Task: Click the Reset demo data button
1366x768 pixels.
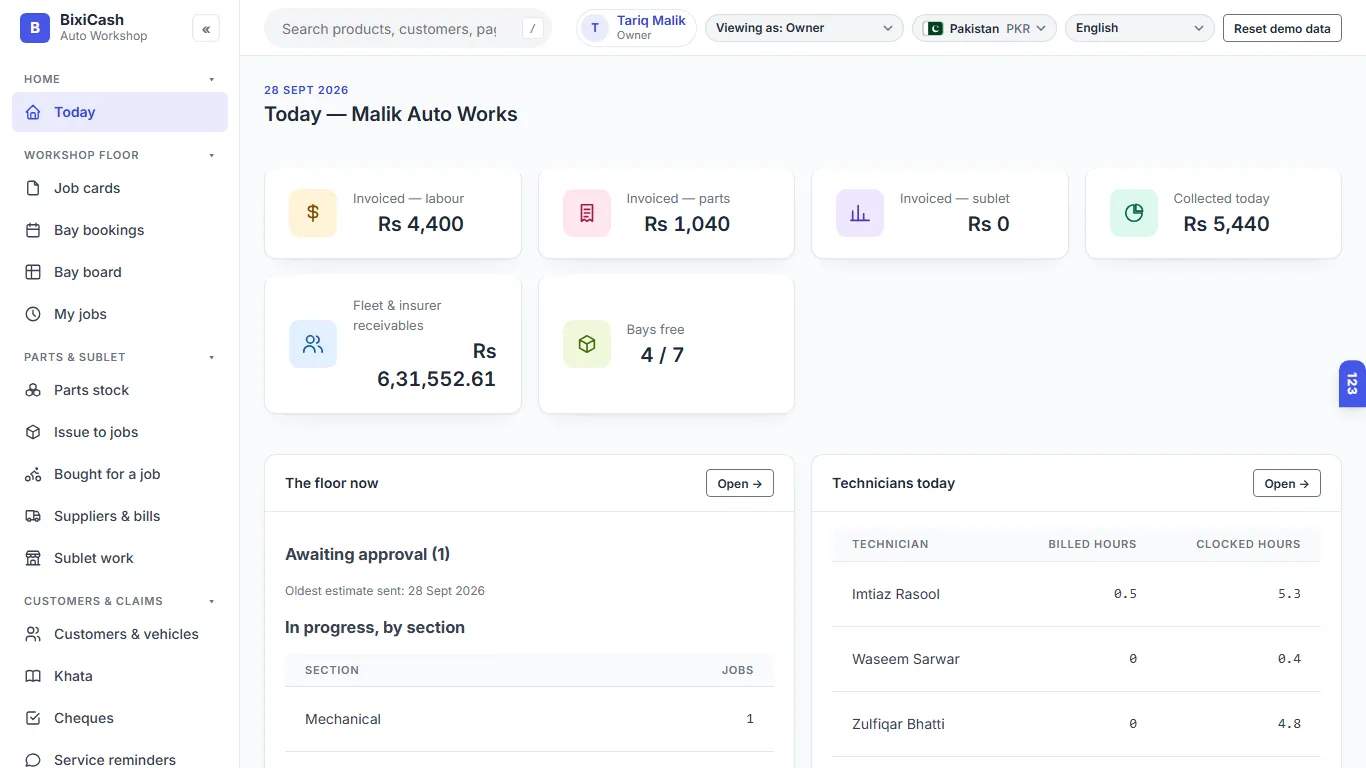Action: coord(1282,28)
